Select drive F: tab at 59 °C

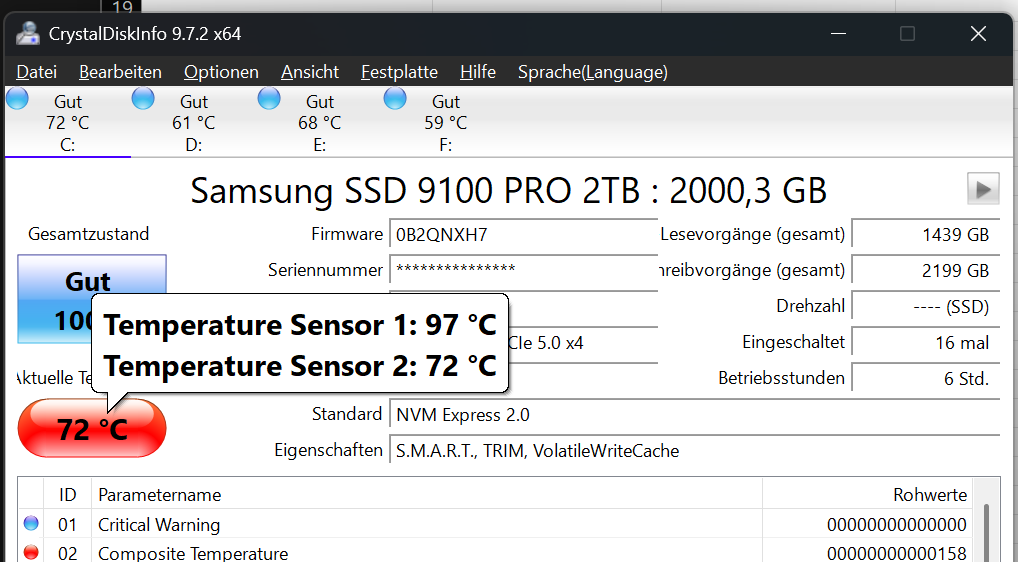(x=445, y=123)
